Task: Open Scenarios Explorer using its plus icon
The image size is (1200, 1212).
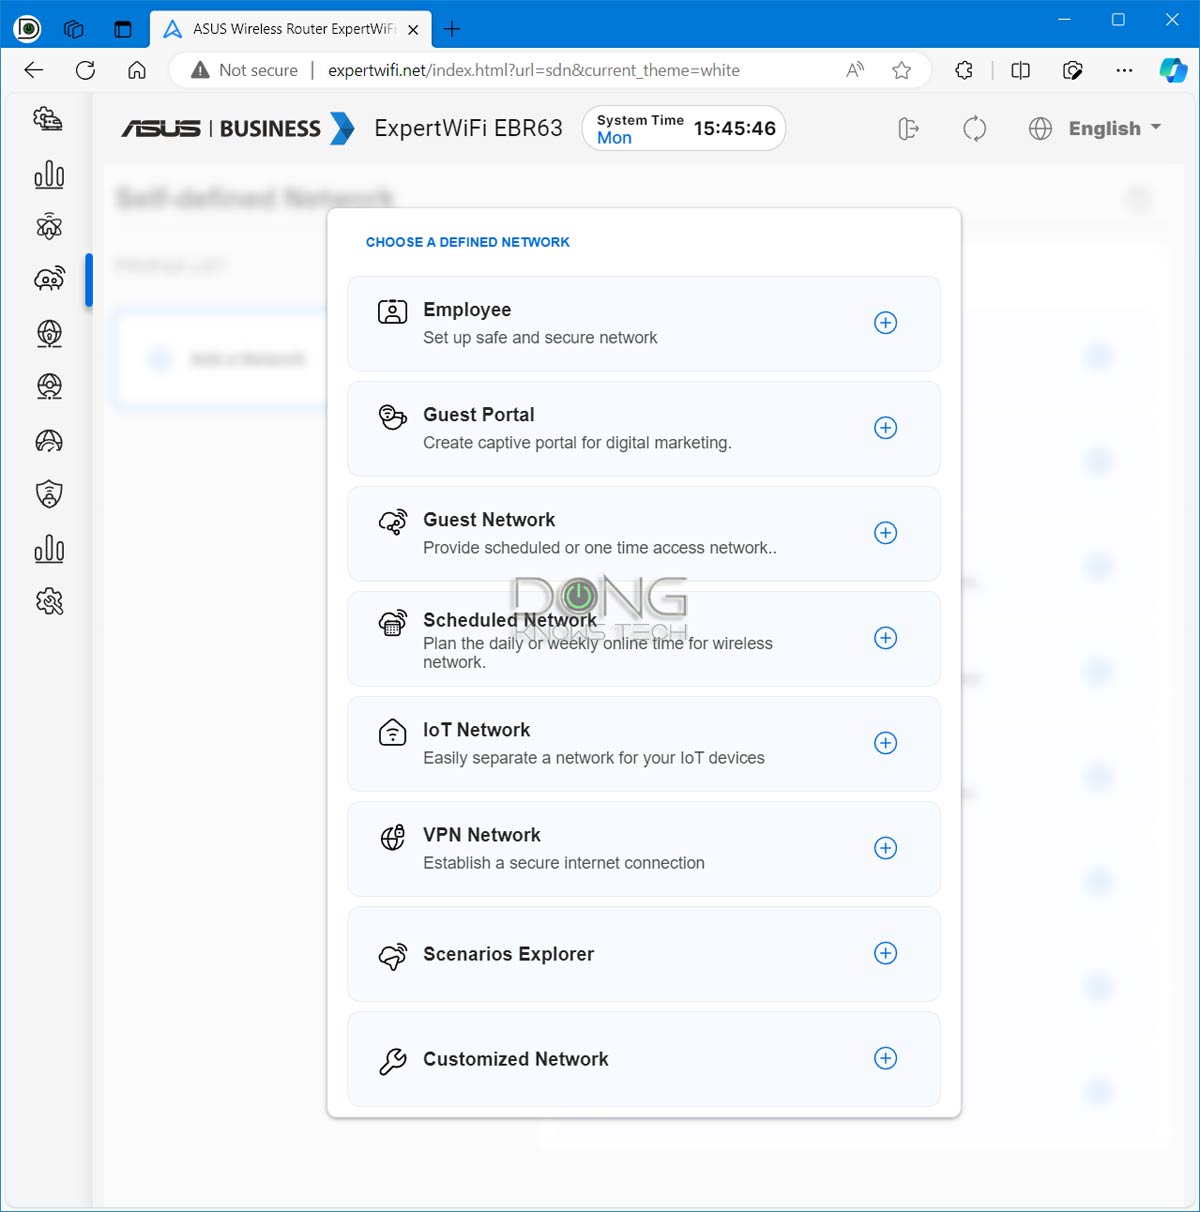Action: coord(885,953)
